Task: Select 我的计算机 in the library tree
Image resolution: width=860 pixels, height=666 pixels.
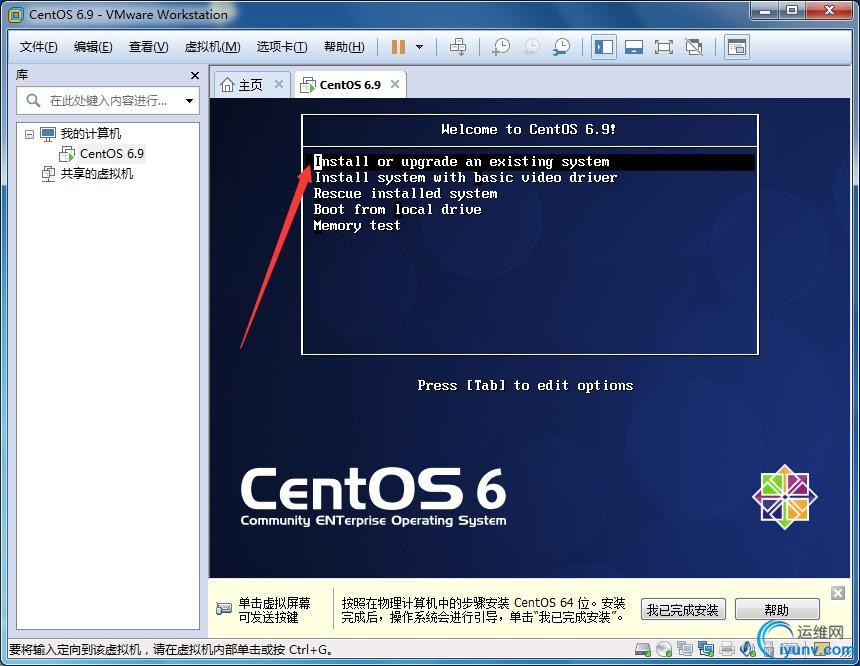Action: pos(90,134)
